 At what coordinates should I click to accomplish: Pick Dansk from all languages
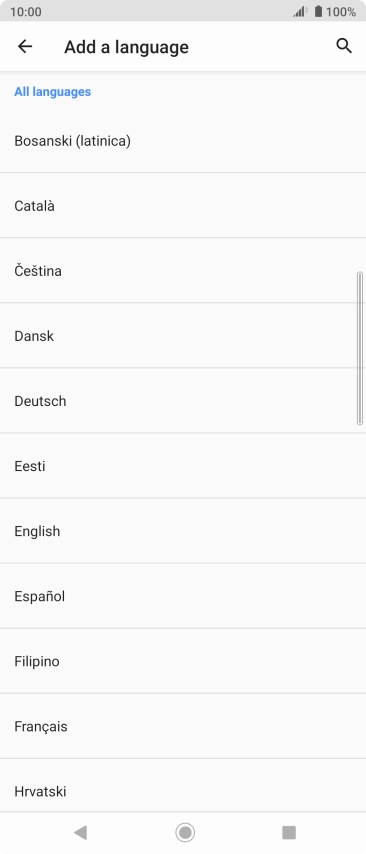(183, 336)
